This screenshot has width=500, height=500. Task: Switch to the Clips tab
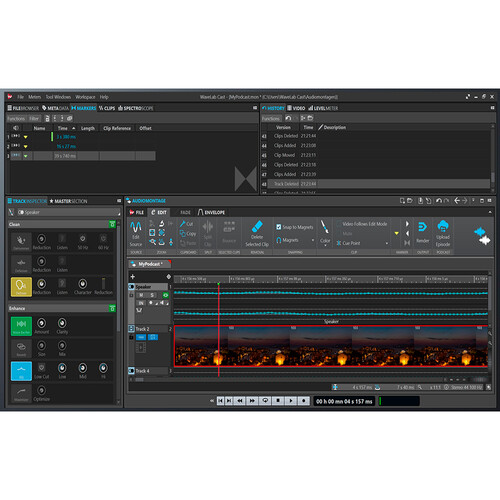click(107, 108)
